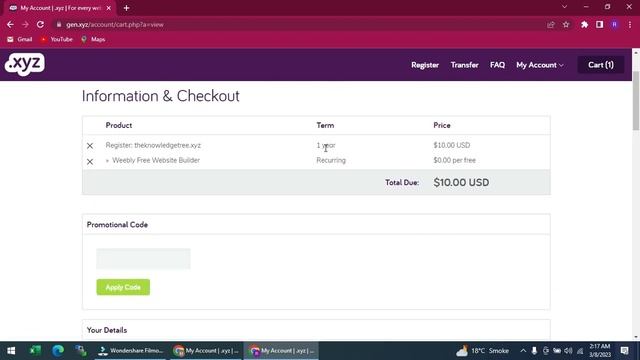Open a new browser tab
The height and width of the screenshot is (360, 640).
(x=127, y=8)
